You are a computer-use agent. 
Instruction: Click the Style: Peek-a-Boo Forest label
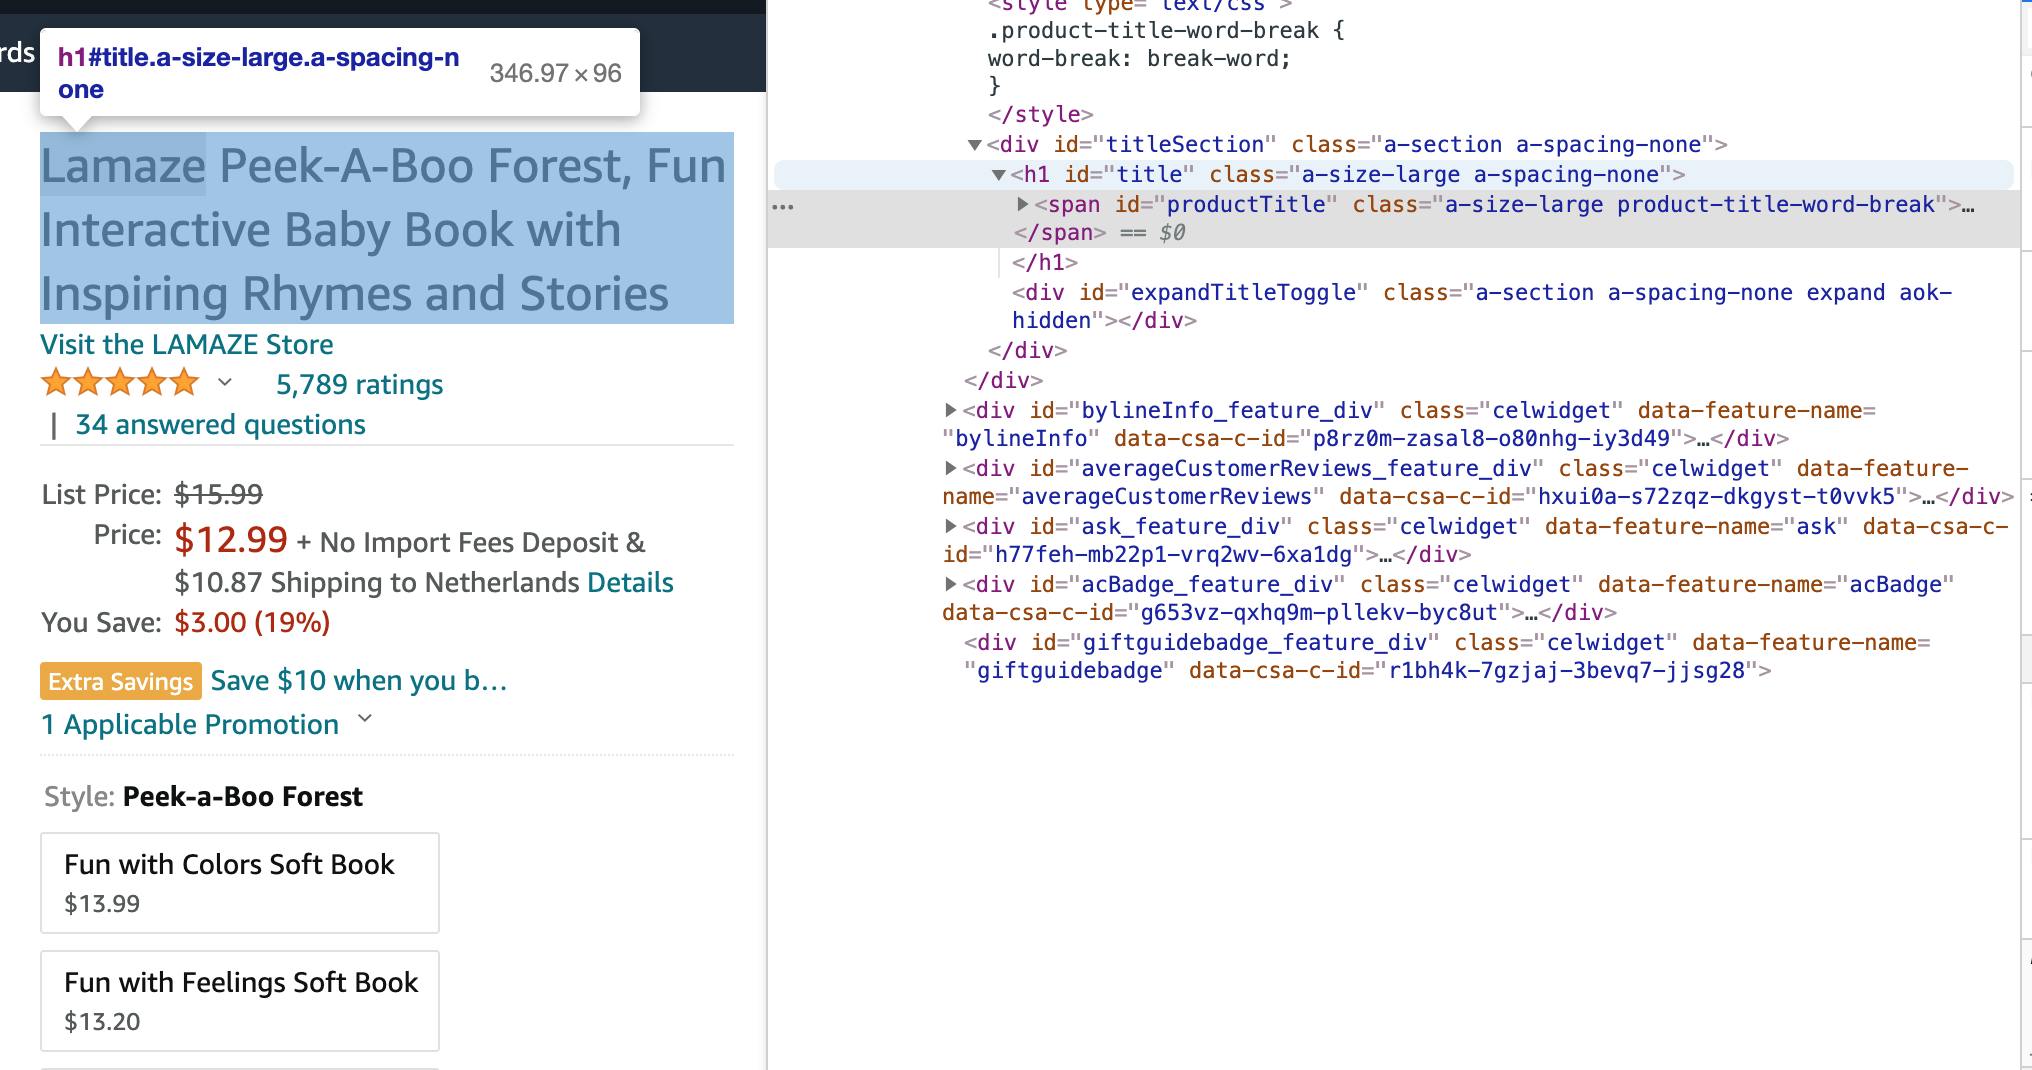(203, 797)
